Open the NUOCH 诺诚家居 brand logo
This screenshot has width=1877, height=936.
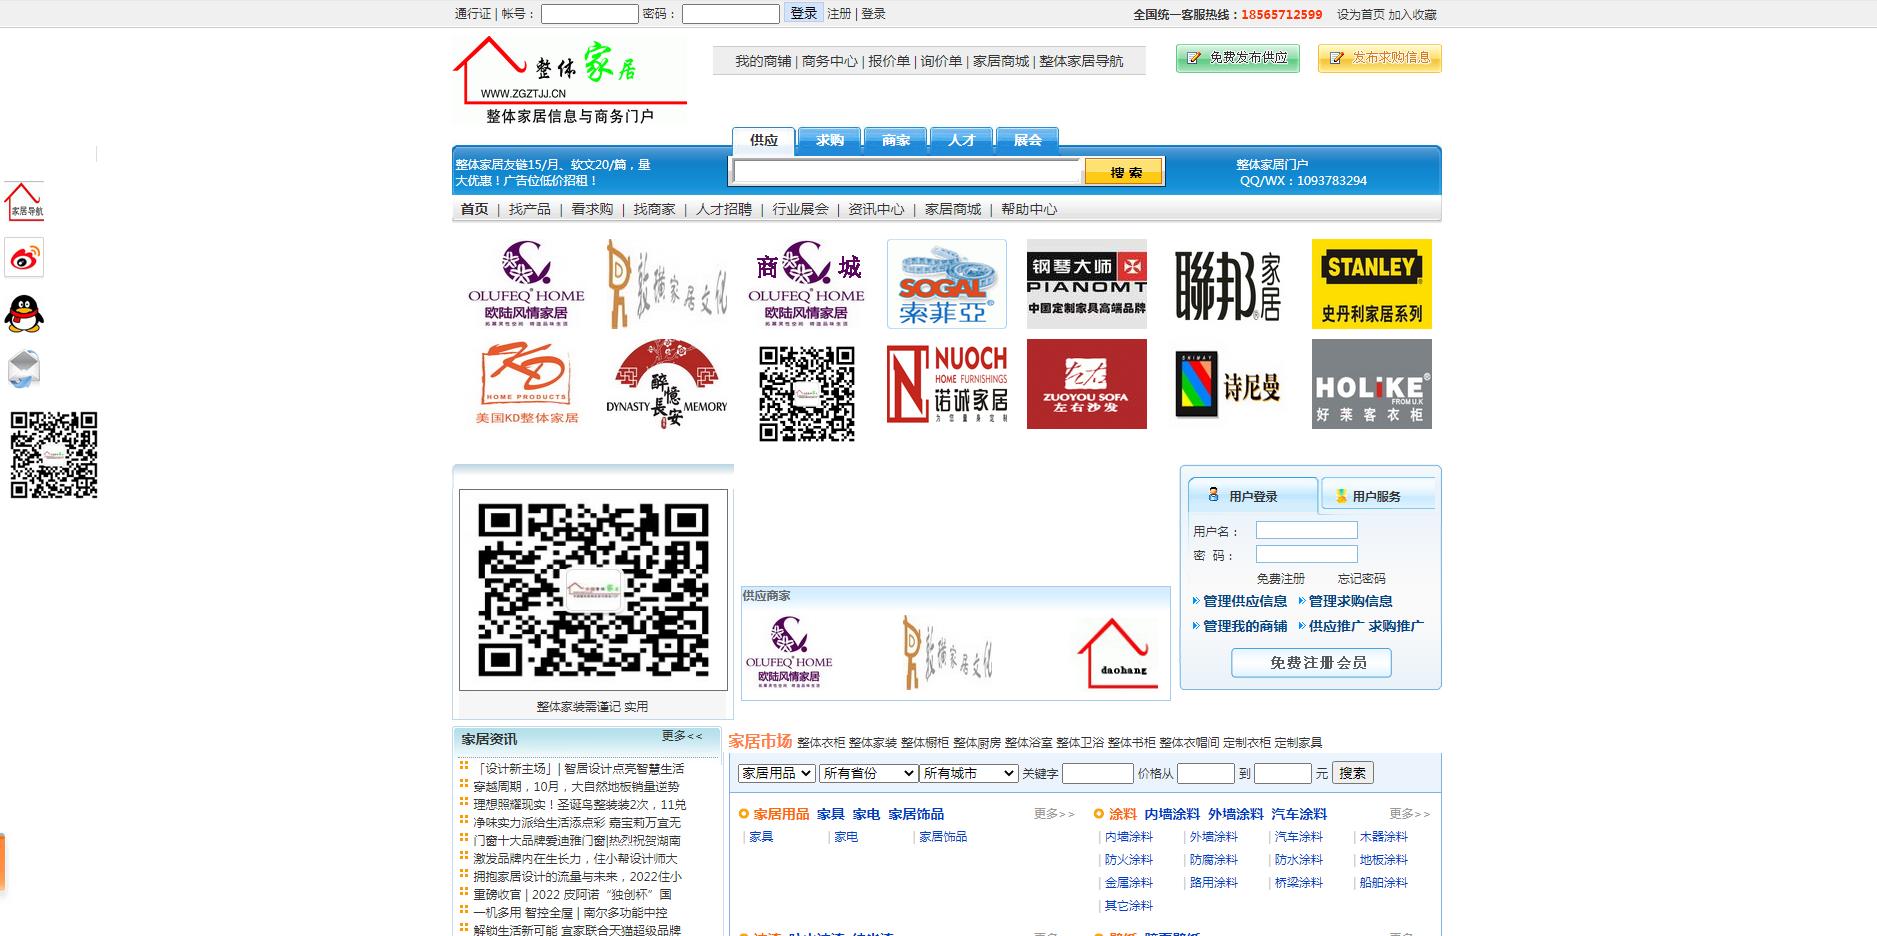[x=947, y=384]
